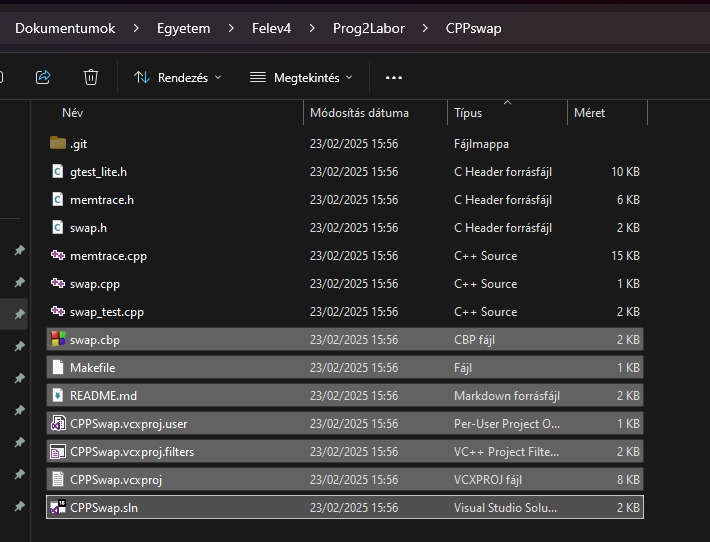Click the README.md file icon
The image size is (710, 542).
[x=58, y=395]
